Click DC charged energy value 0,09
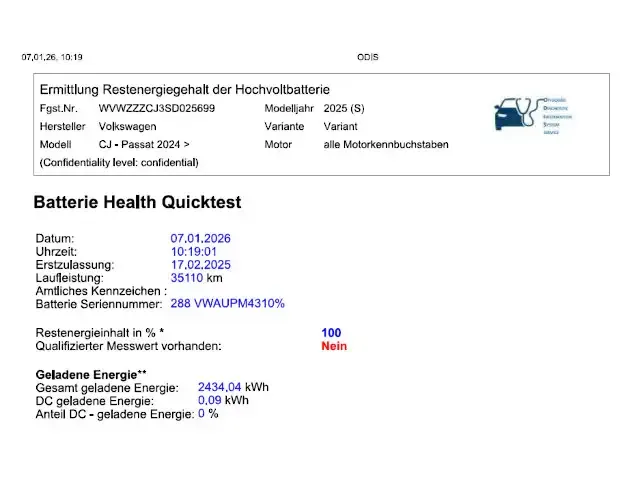The width and height of the screenshot is (640, 480). click(210, 400)
